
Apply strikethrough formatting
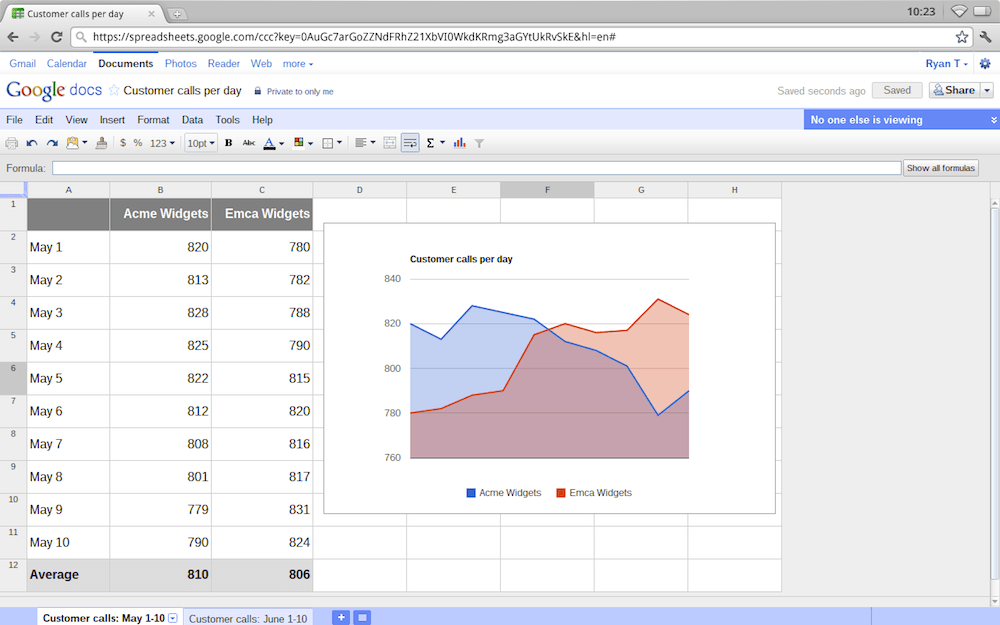pyautogui.click(x=249, y=143)
